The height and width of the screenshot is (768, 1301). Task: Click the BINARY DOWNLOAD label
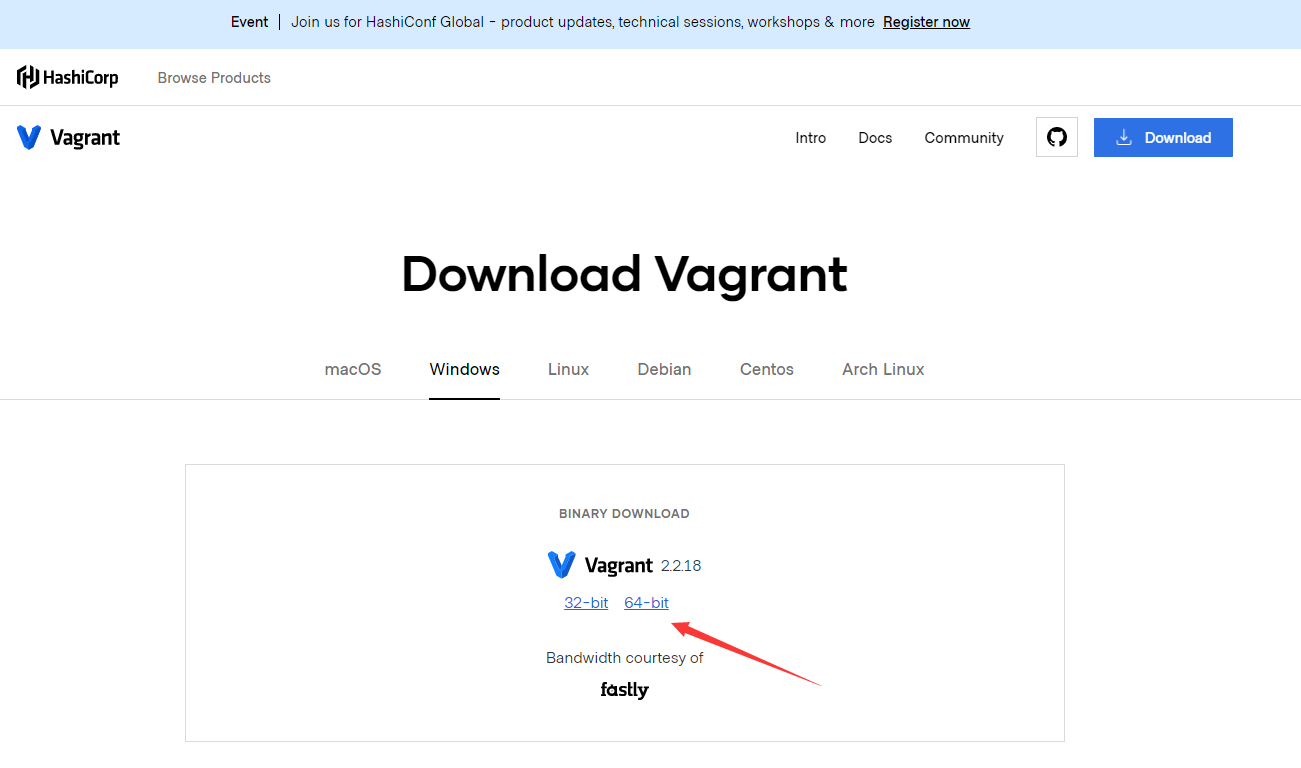click(624, 514)
